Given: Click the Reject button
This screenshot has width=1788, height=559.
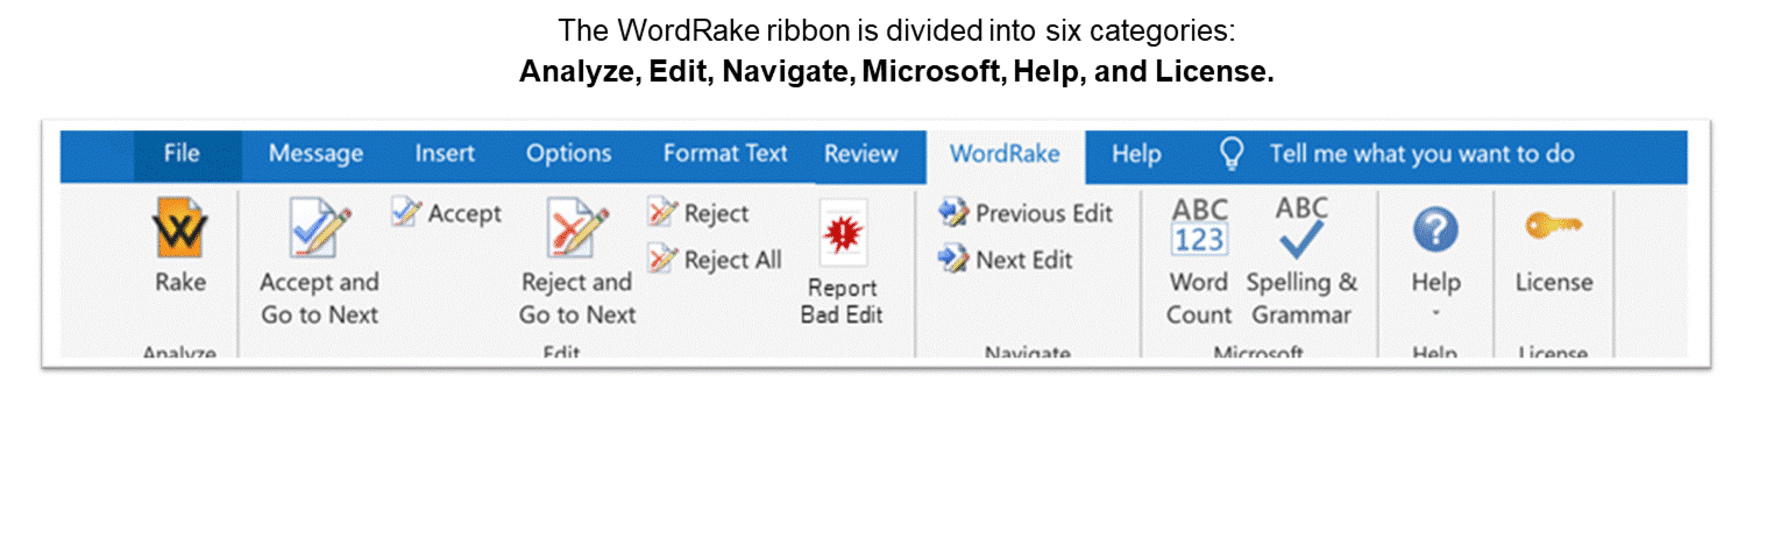Looking at the screenshot, I should pos(699,213).
